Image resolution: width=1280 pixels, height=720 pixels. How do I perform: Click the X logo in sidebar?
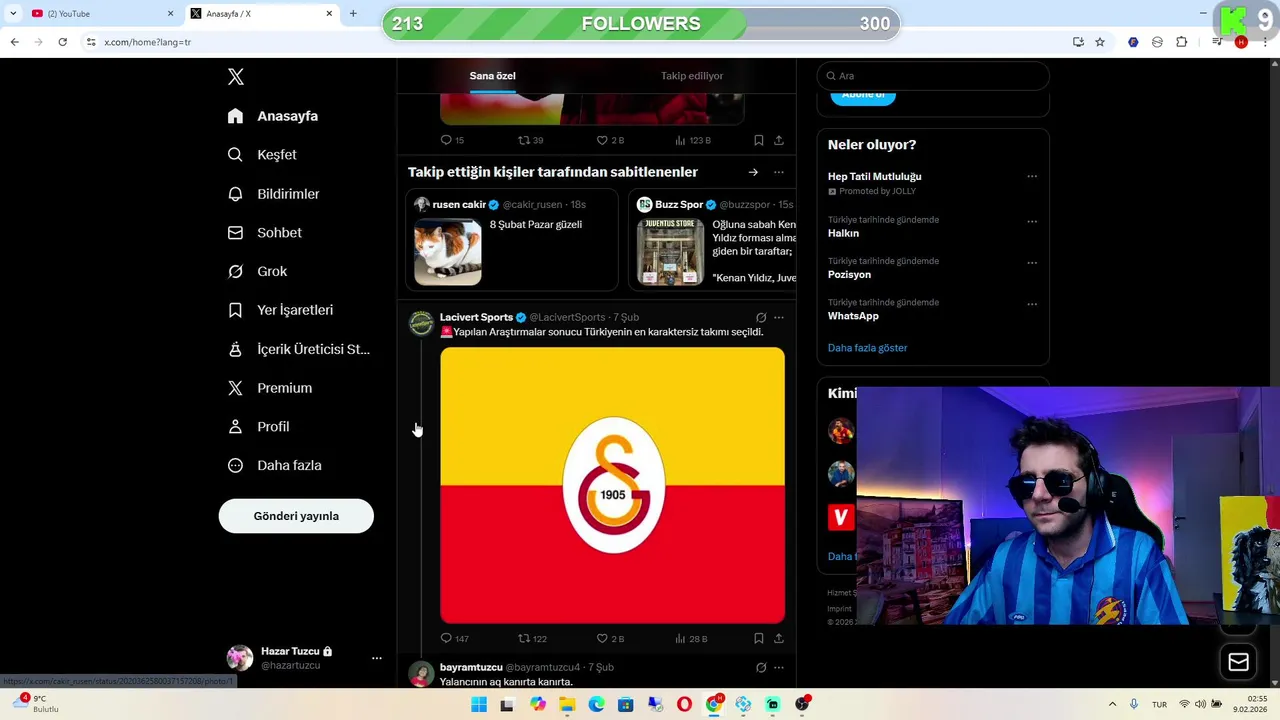pos(236,77)
